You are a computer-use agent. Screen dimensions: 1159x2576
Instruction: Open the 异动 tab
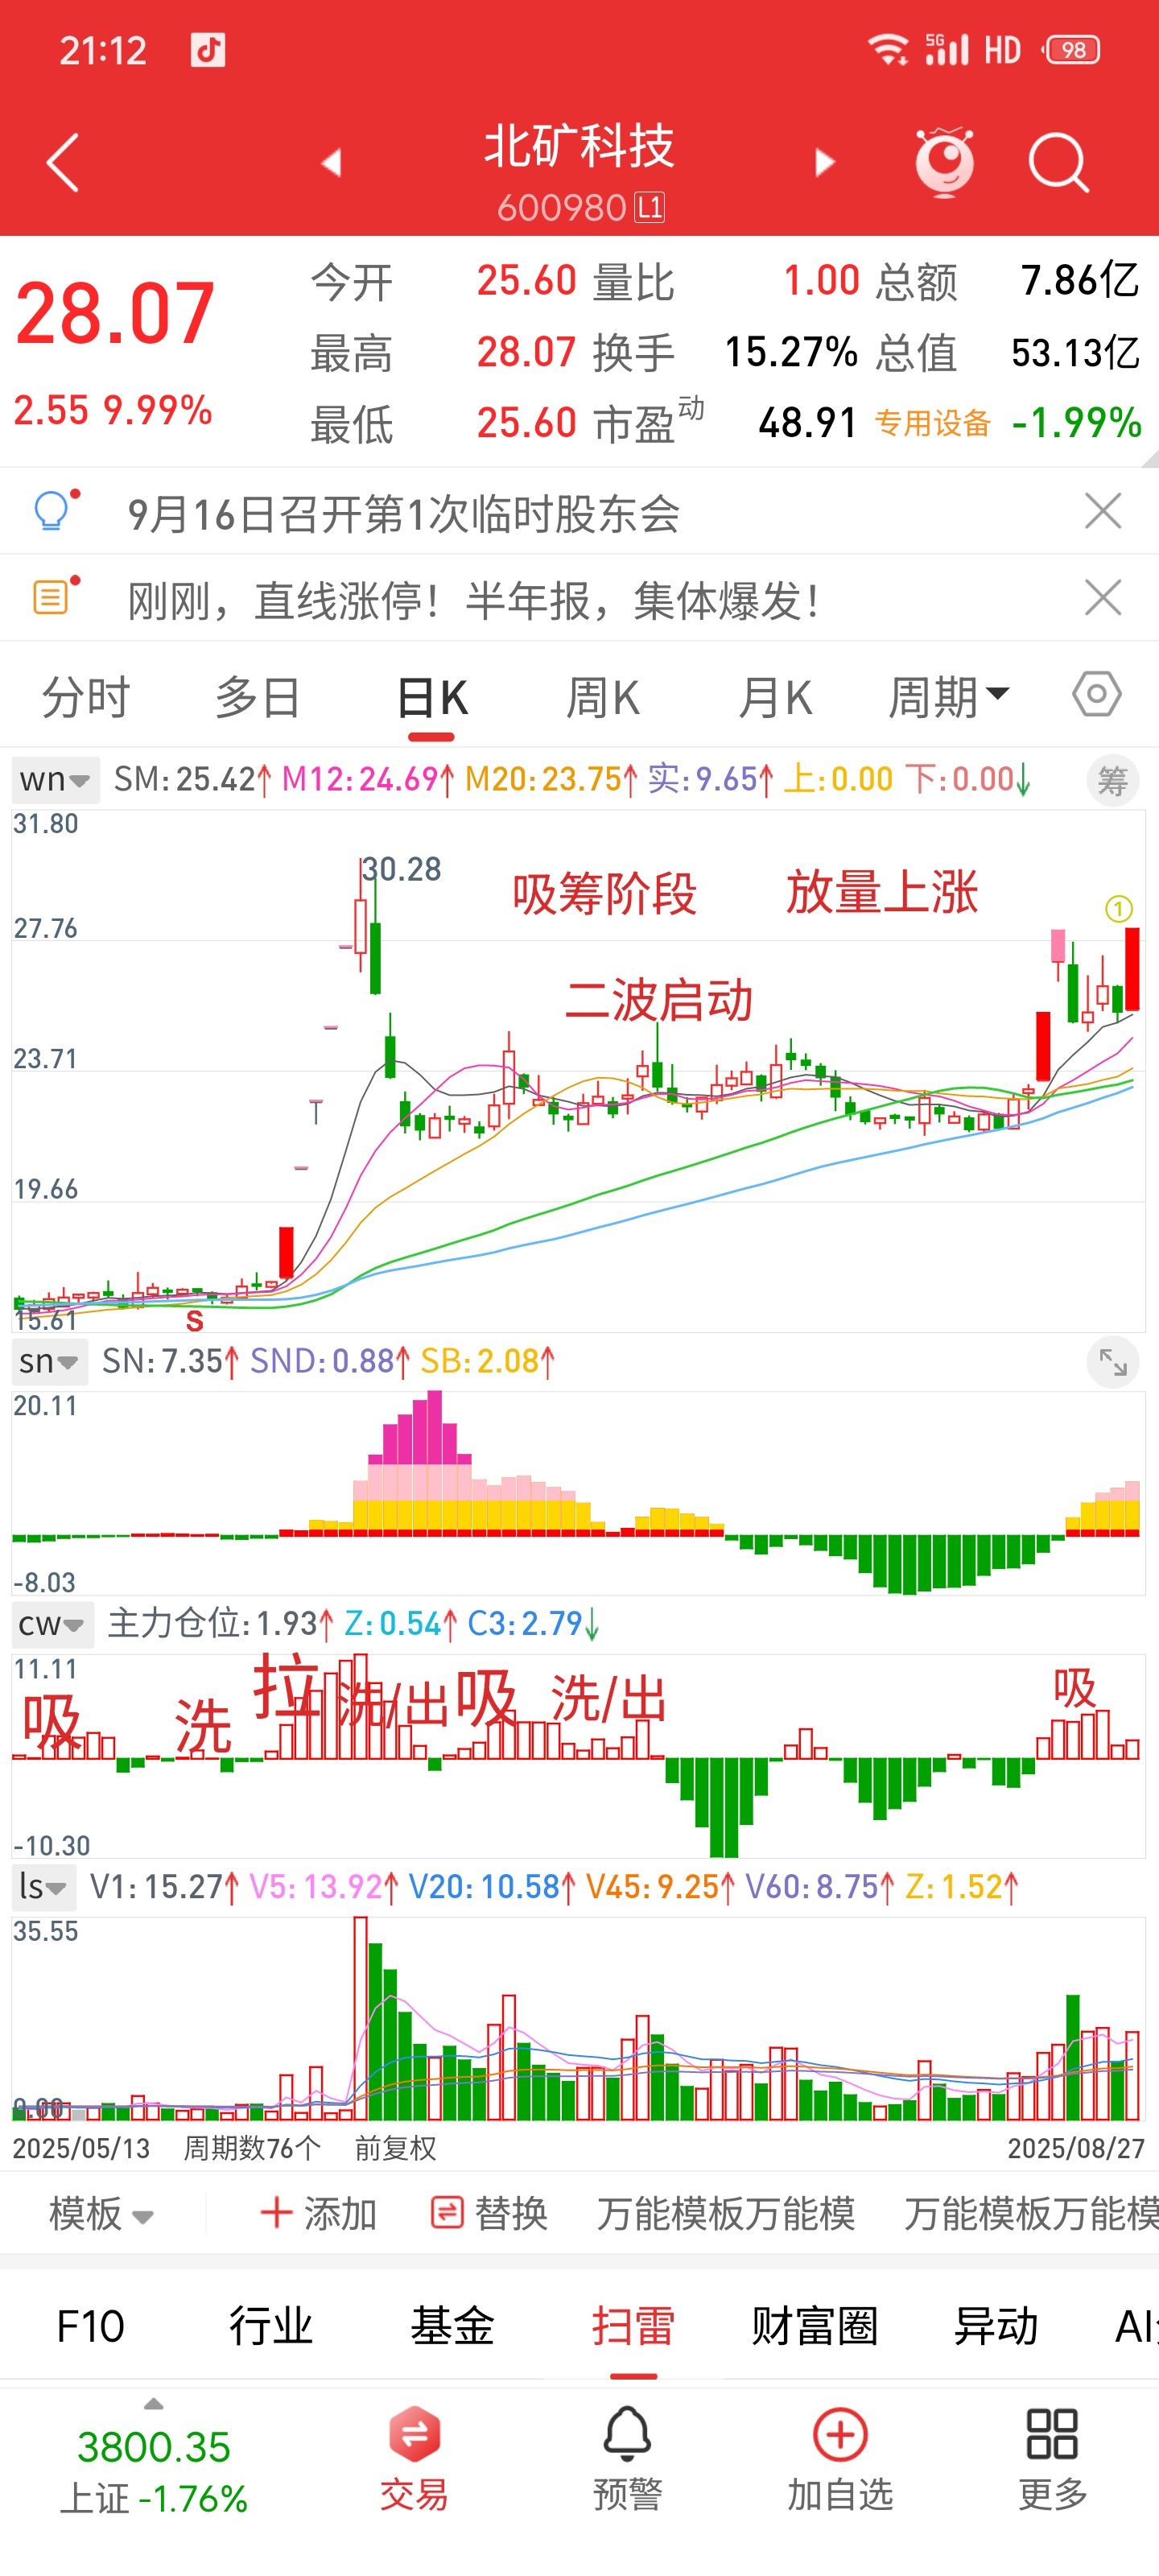[995, 2326]
